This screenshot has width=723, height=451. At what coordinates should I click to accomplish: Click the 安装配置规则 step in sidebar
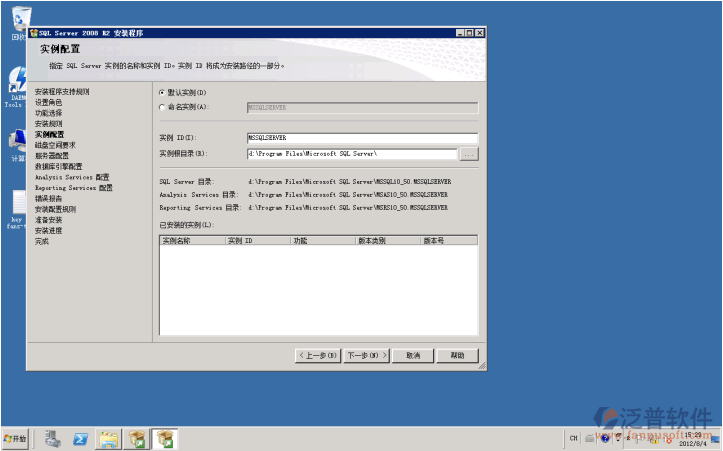(x=55, y=209)
